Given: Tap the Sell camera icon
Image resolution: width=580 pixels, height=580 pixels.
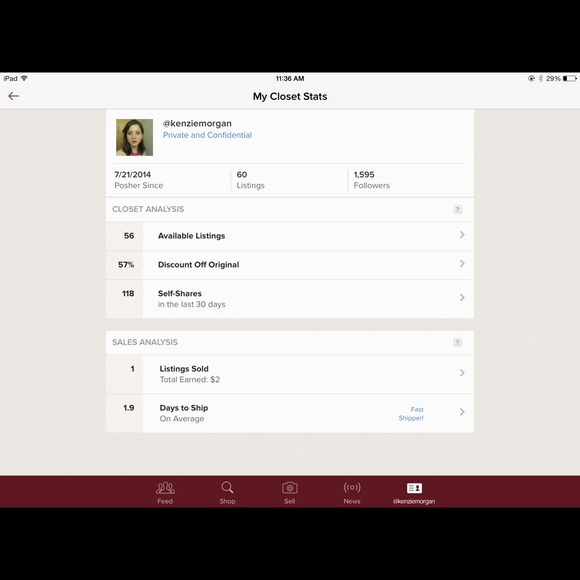Looking at the screenshot, I should pos(290,488).
